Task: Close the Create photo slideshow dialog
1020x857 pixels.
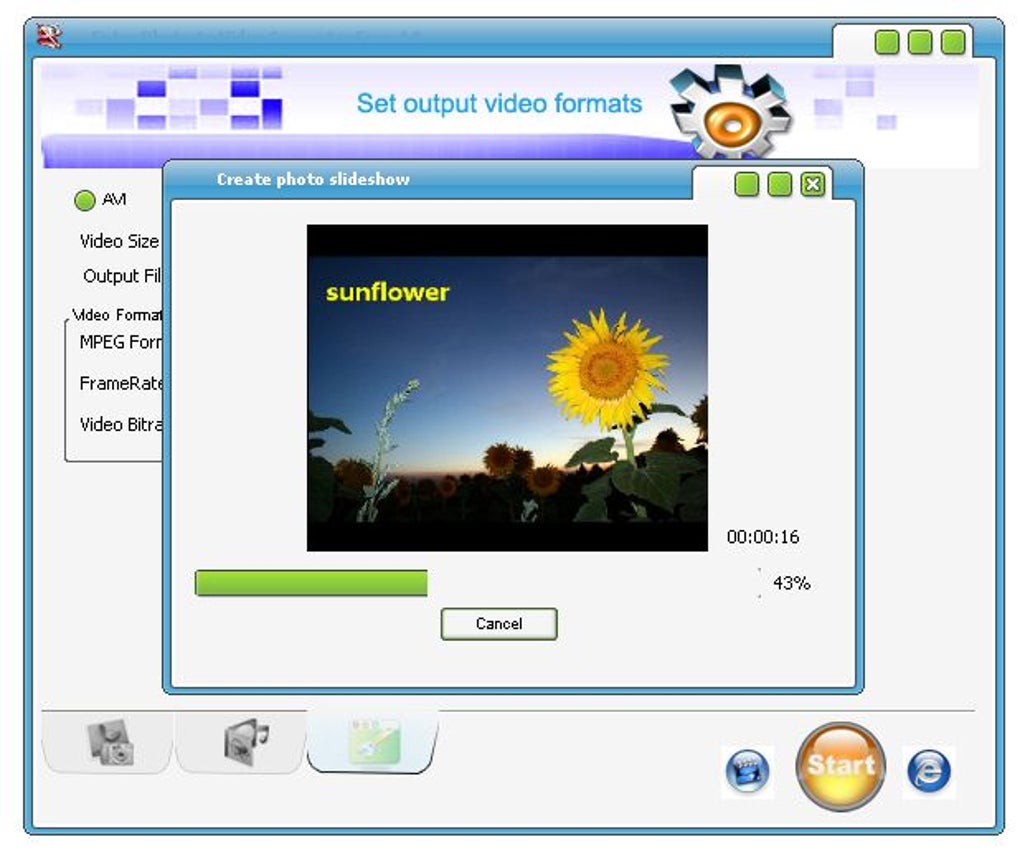Action: point(812,185)
